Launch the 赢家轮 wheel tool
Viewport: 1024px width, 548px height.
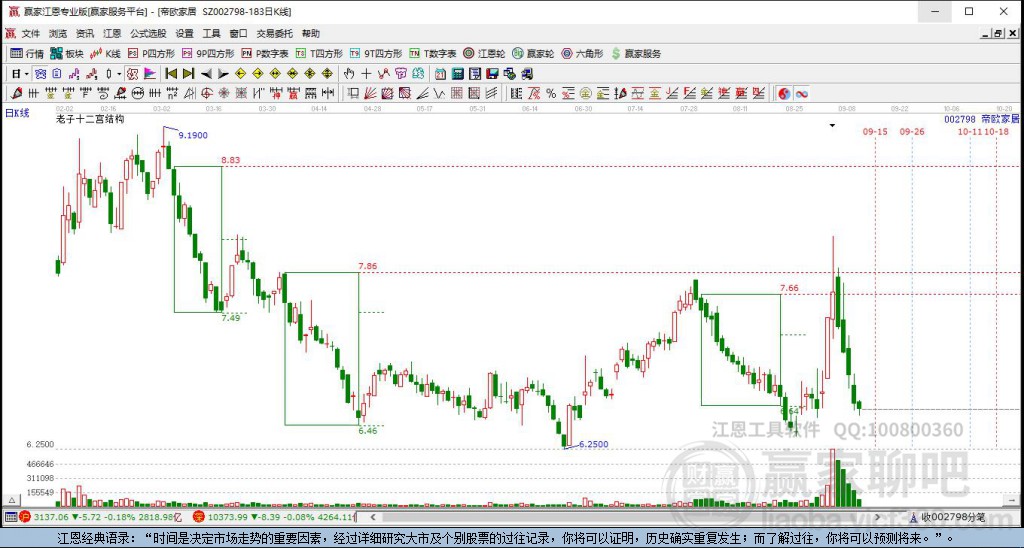533,54
